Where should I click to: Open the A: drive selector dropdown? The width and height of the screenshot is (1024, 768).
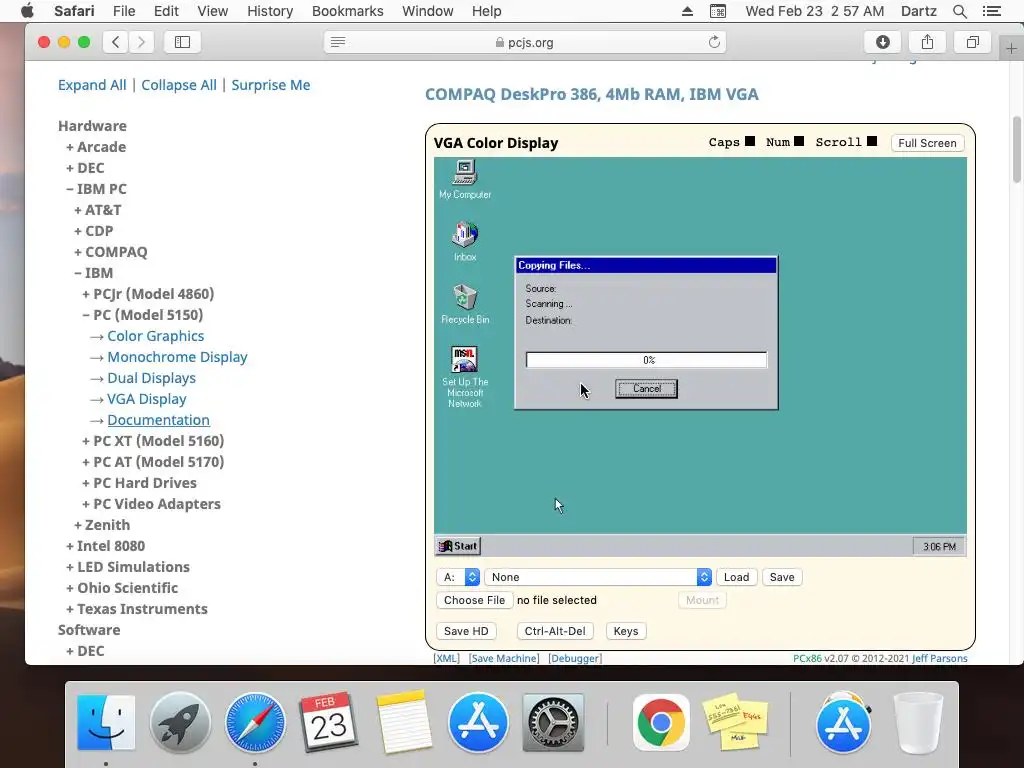point(458,577)
